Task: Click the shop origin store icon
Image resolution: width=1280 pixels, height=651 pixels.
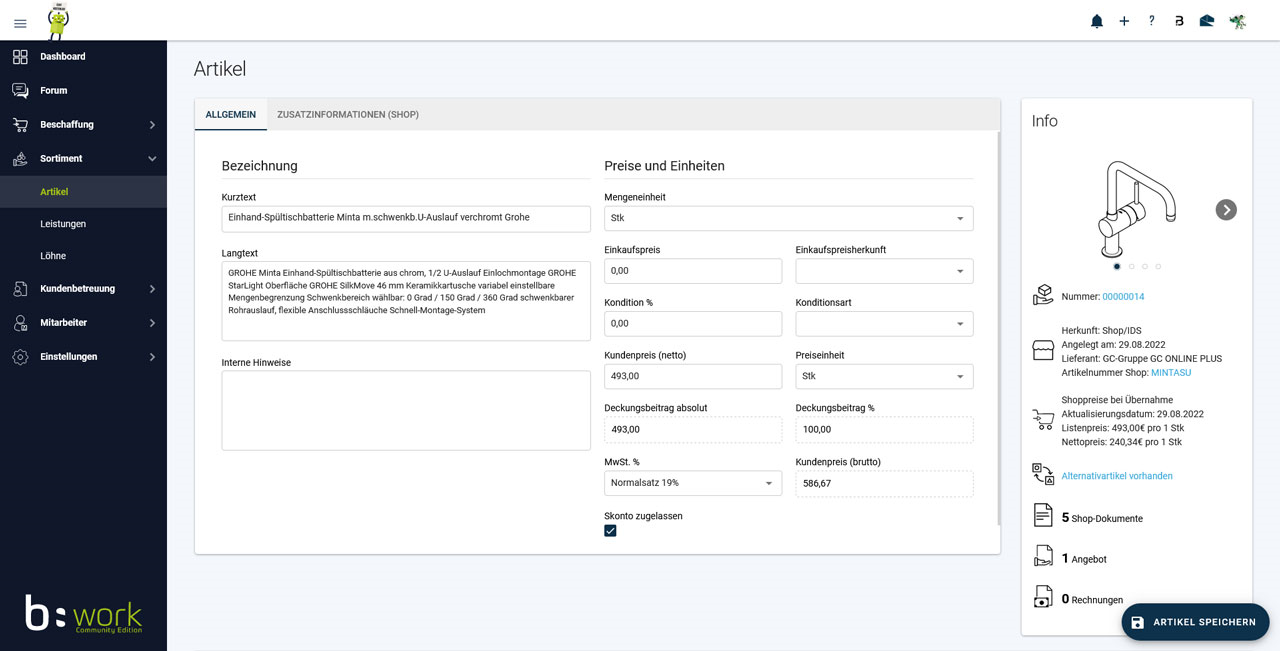Action: pos(1043,350)
